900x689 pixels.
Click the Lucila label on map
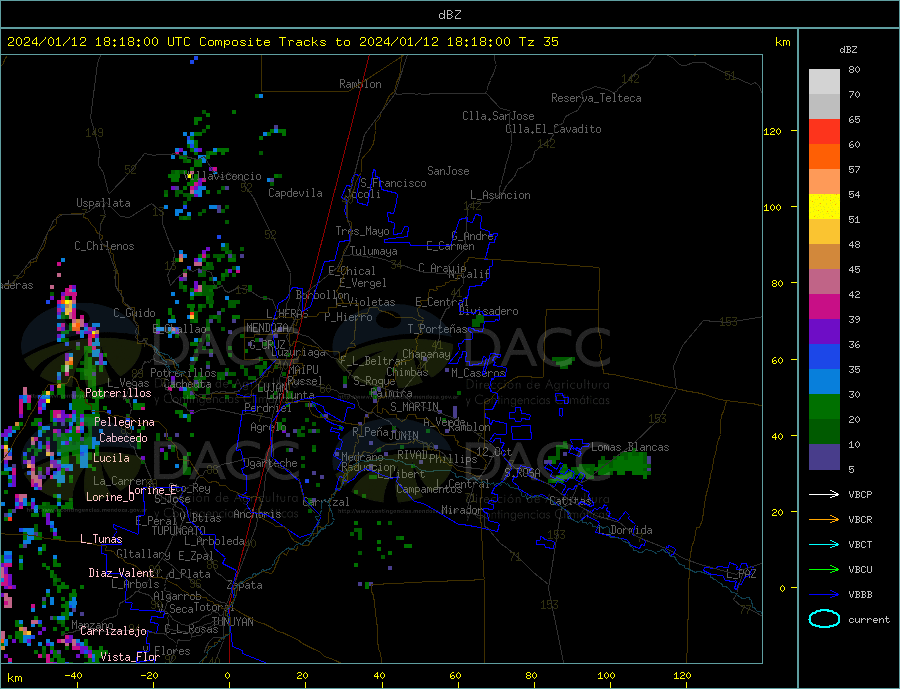point(111,458)
